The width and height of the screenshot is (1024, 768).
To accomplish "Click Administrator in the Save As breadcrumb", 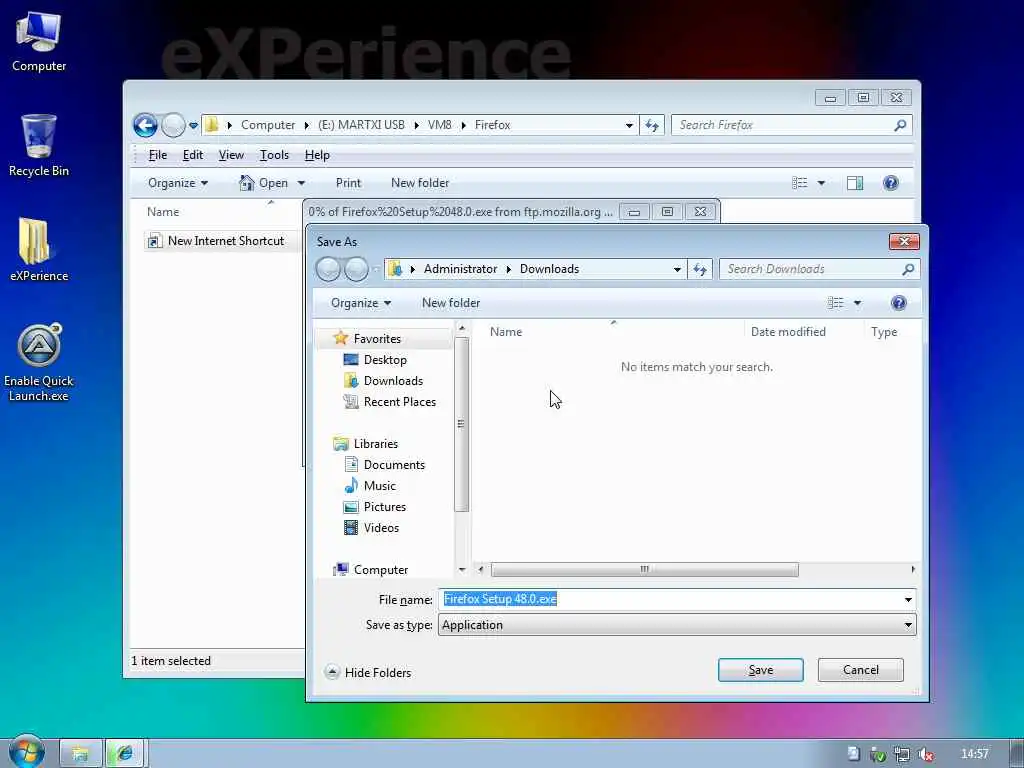I will [x=460, y=269].
